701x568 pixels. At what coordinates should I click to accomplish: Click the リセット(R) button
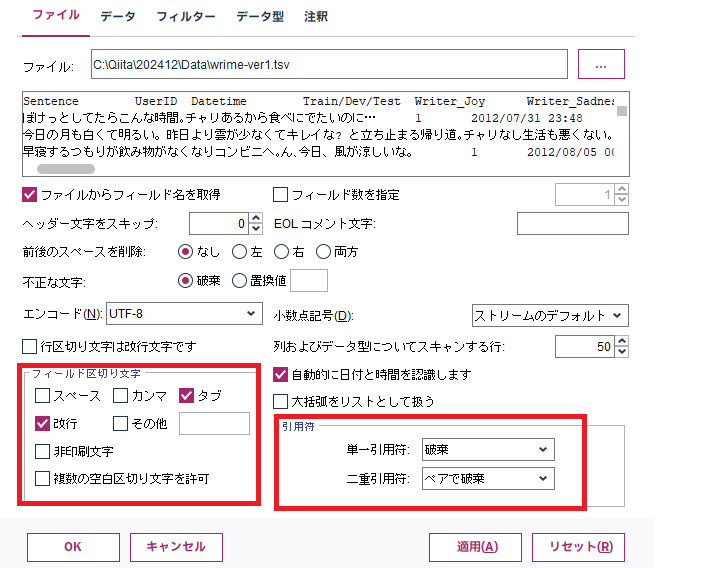[x=578, y=547]
